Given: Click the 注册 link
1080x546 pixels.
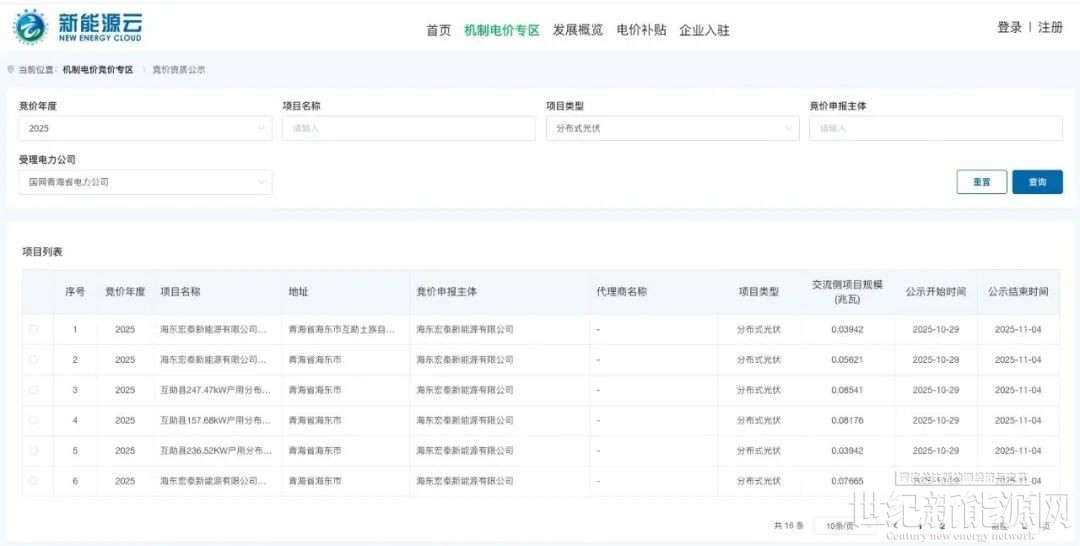Looking at the screenshot, I should click(1050, 28).
